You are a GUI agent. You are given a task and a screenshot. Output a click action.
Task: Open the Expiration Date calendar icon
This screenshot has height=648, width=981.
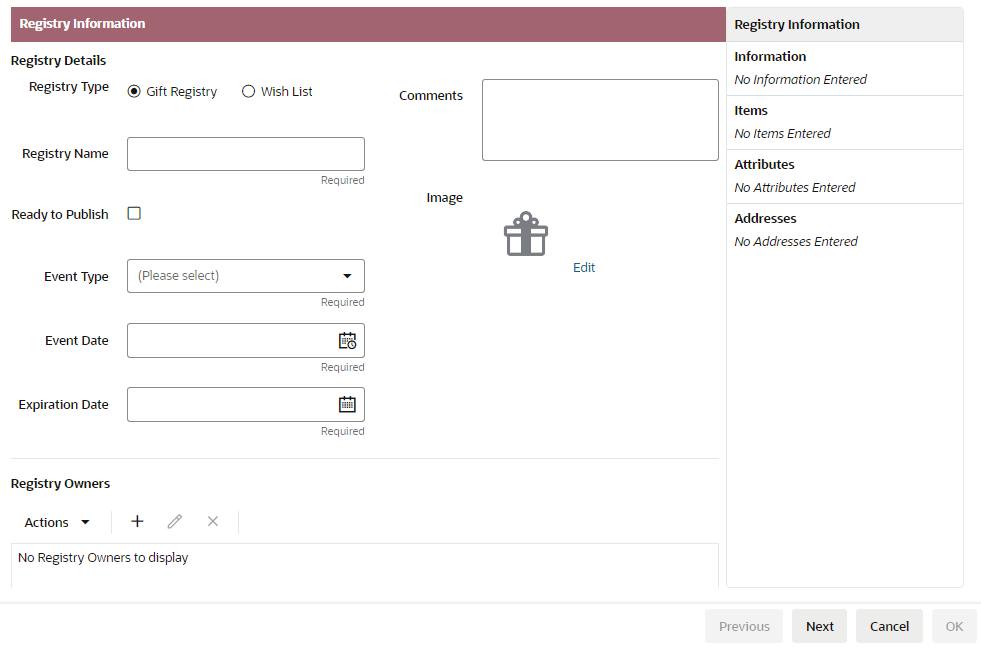pyautogui.click(x=346, y=404)
